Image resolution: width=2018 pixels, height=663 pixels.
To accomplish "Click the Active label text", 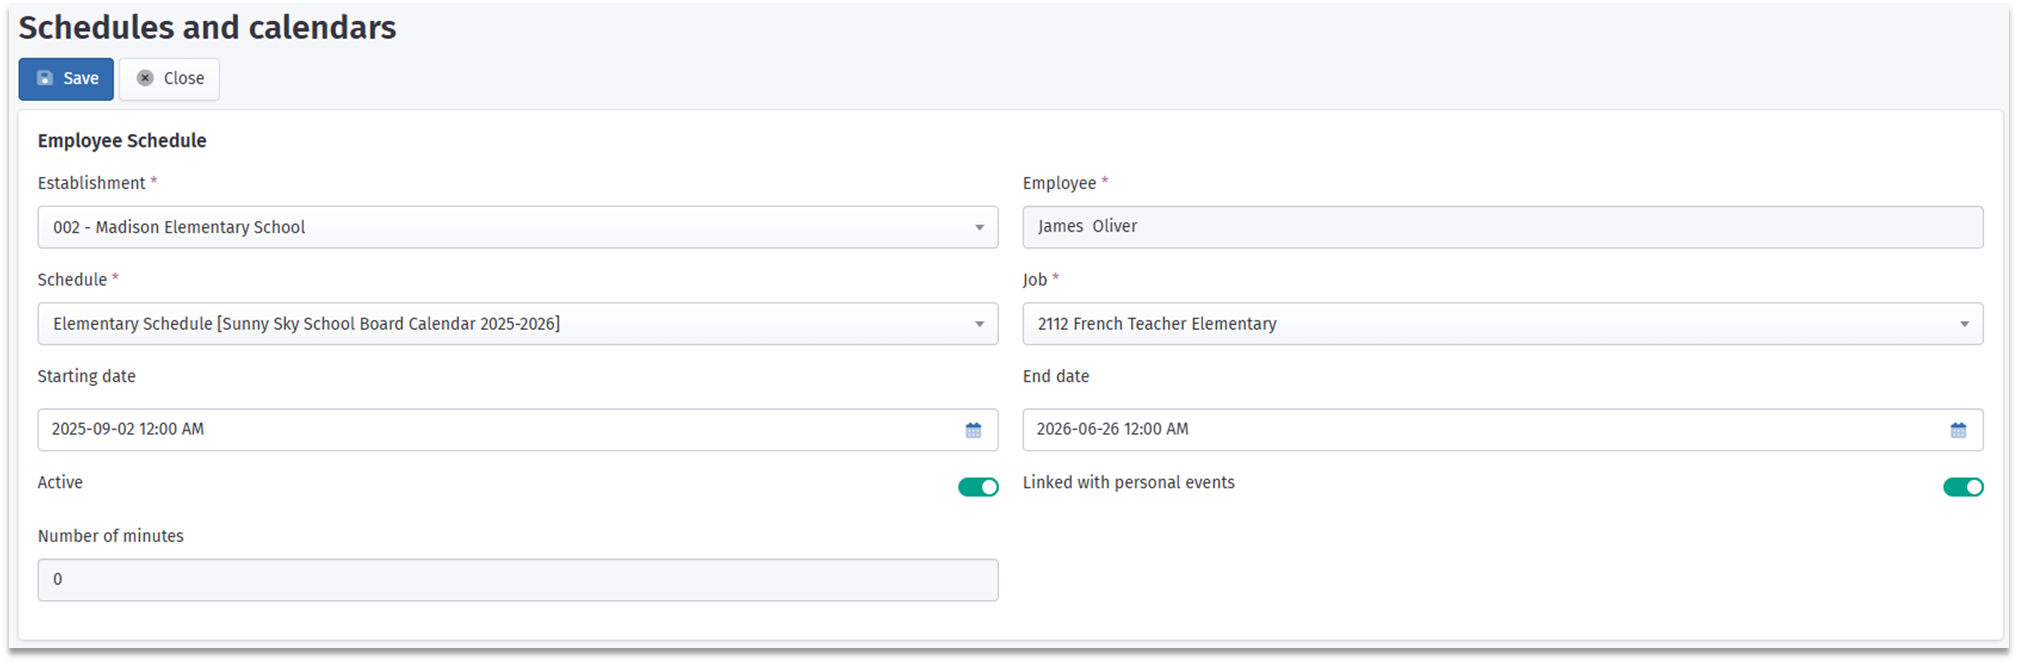I will [60, 482].
